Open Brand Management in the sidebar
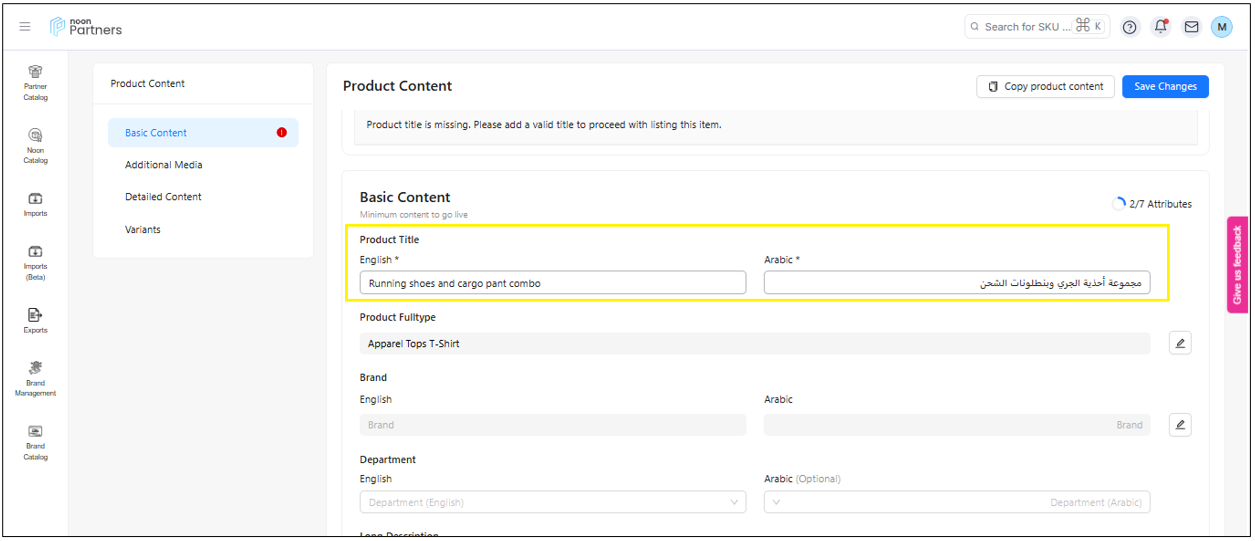This screenshot has width=1255, height=541. (x=35, y=378)
